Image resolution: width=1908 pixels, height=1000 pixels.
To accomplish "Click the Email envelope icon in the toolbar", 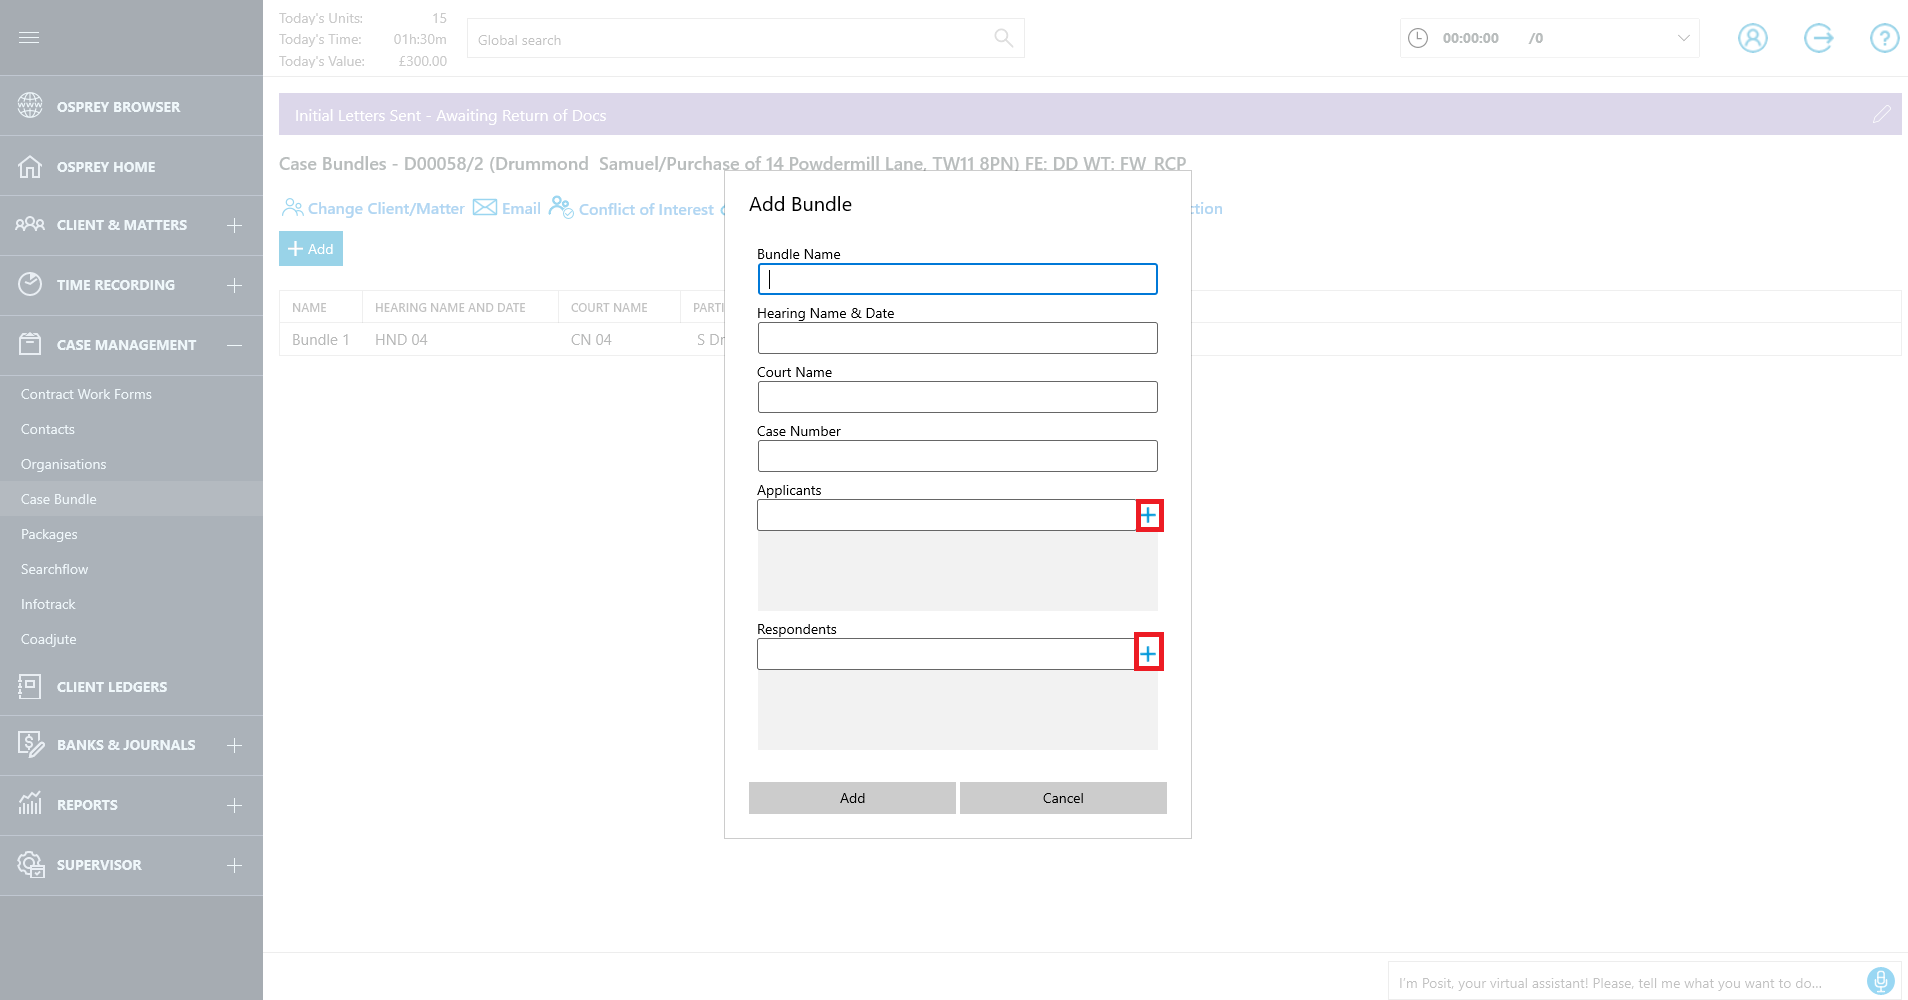I will pos(484,207).
